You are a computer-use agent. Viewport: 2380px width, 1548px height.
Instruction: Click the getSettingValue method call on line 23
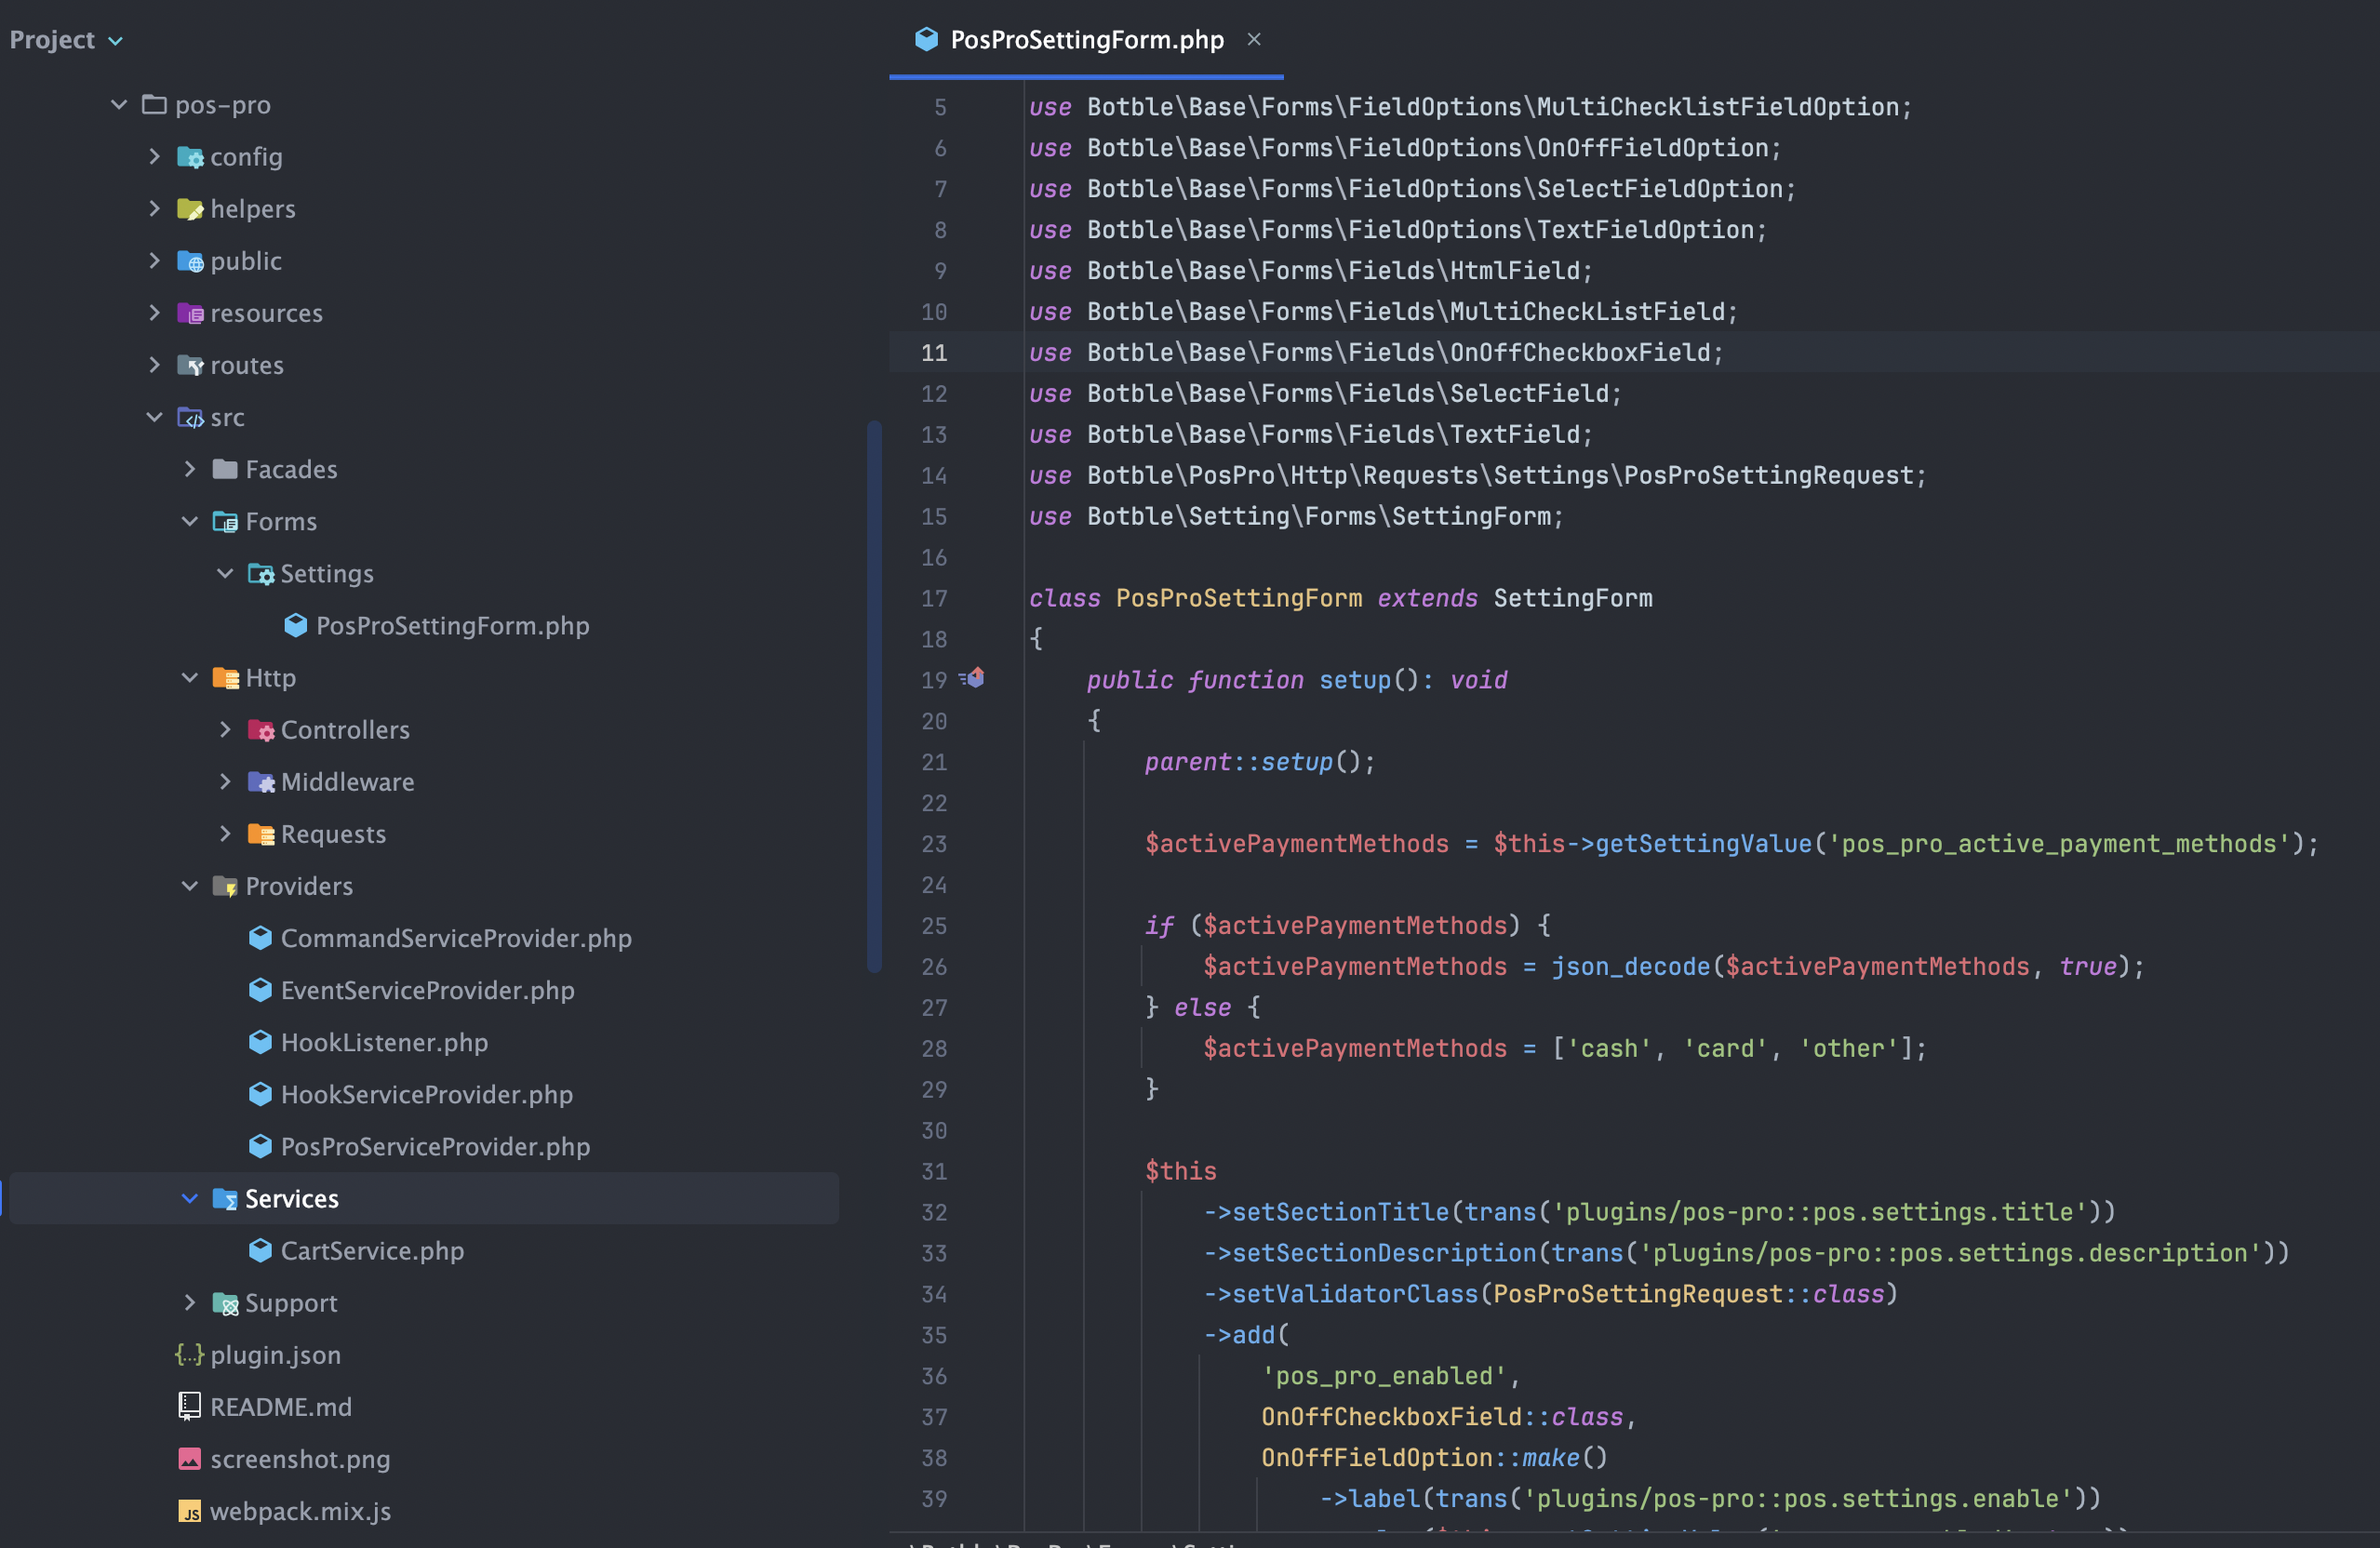click(x=1703, y=844)
